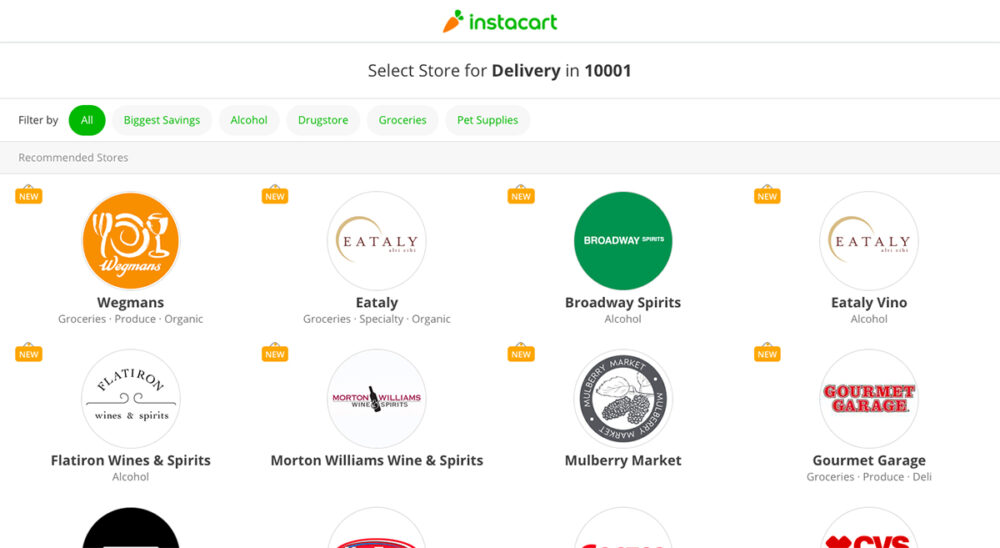Click the Wegmans store name link
The width and height of the screenshot is (1000, 548).
[x=130, y=302]
